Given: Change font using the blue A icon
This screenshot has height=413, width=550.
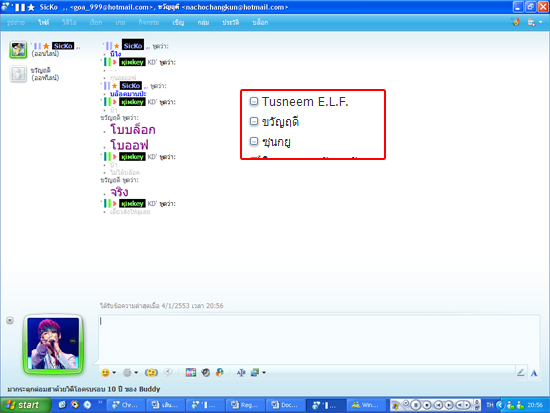Looking at the screenshot, I should coord(534,373).
